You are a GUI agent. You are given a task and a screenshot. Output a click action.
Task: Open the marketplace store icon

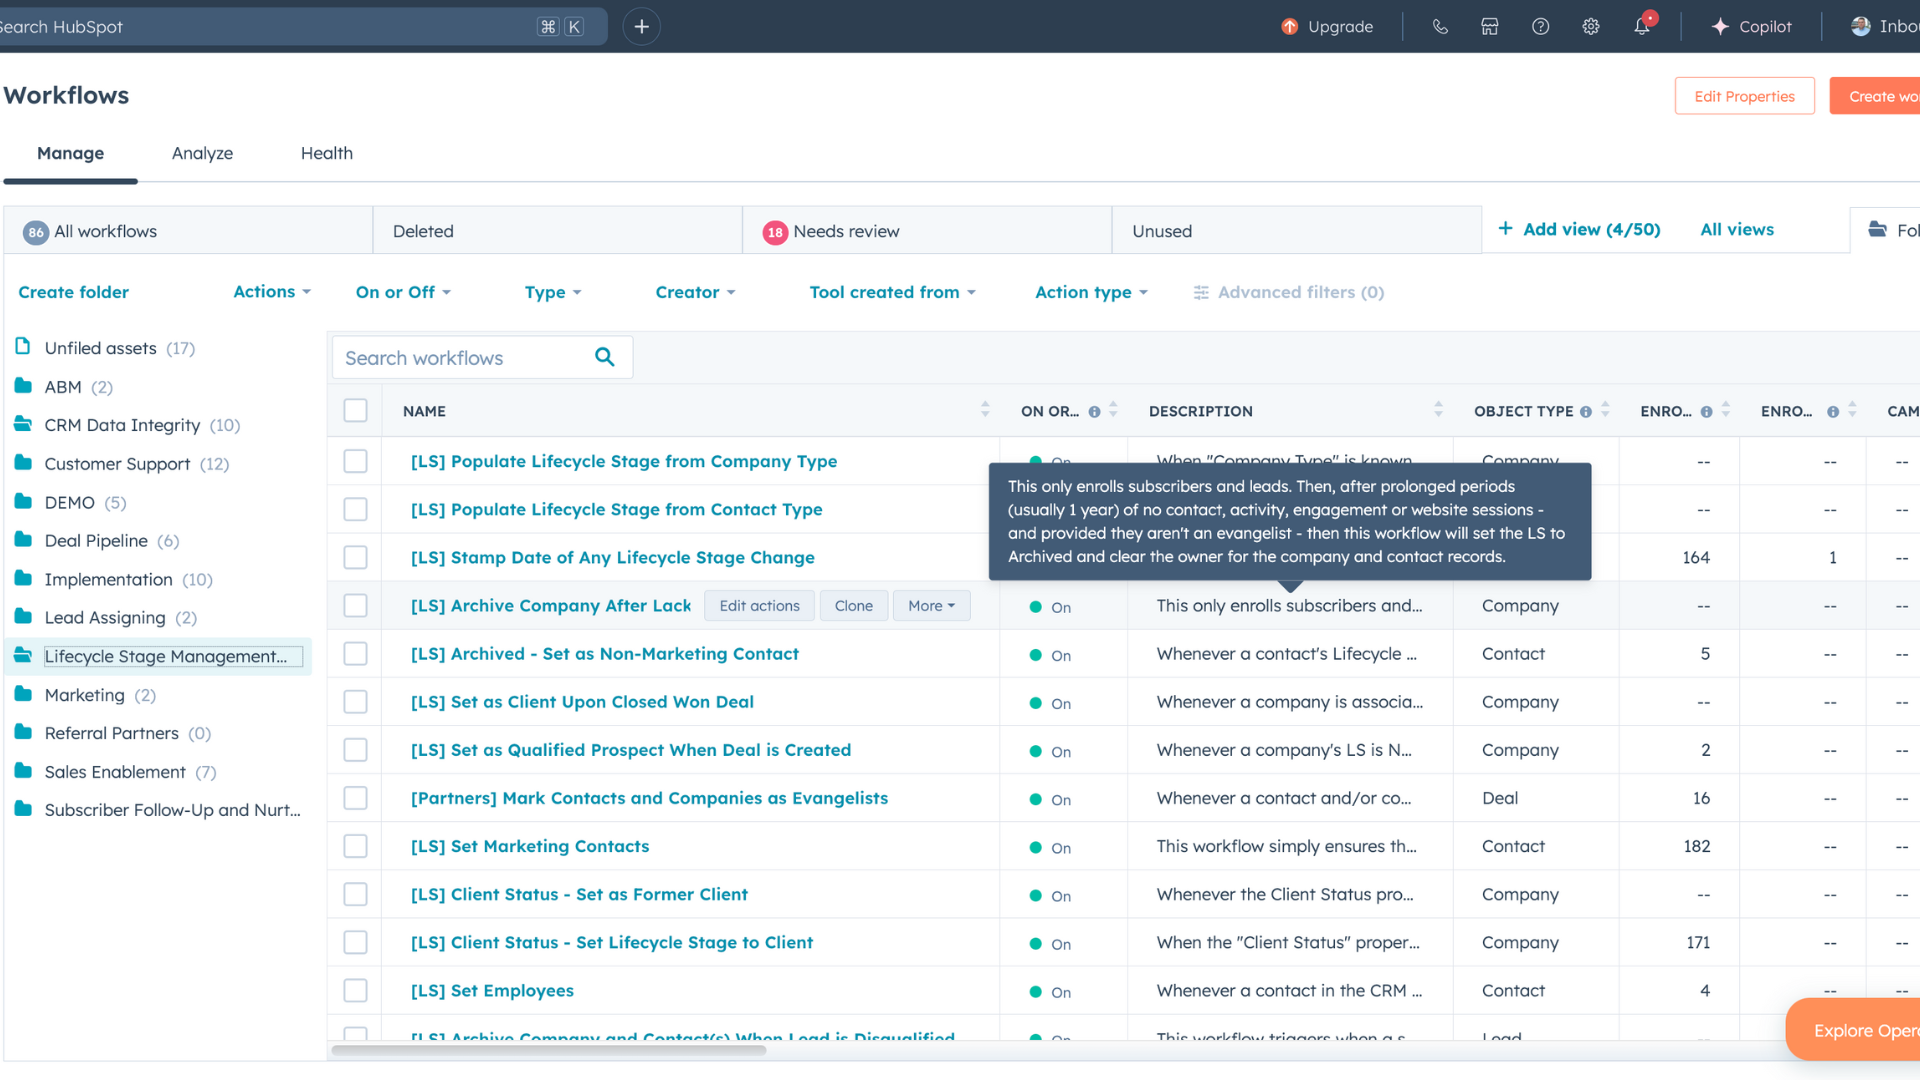(x=1490, y=27)
